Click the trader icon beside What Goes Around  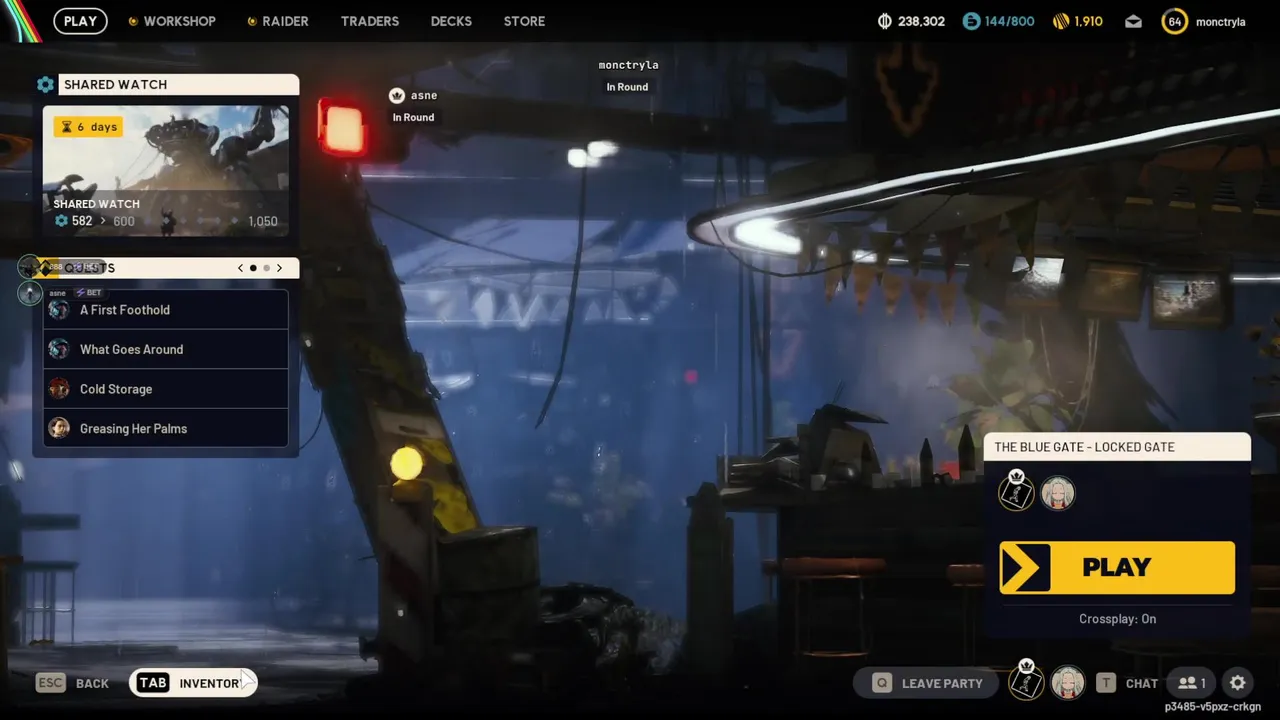59,349
